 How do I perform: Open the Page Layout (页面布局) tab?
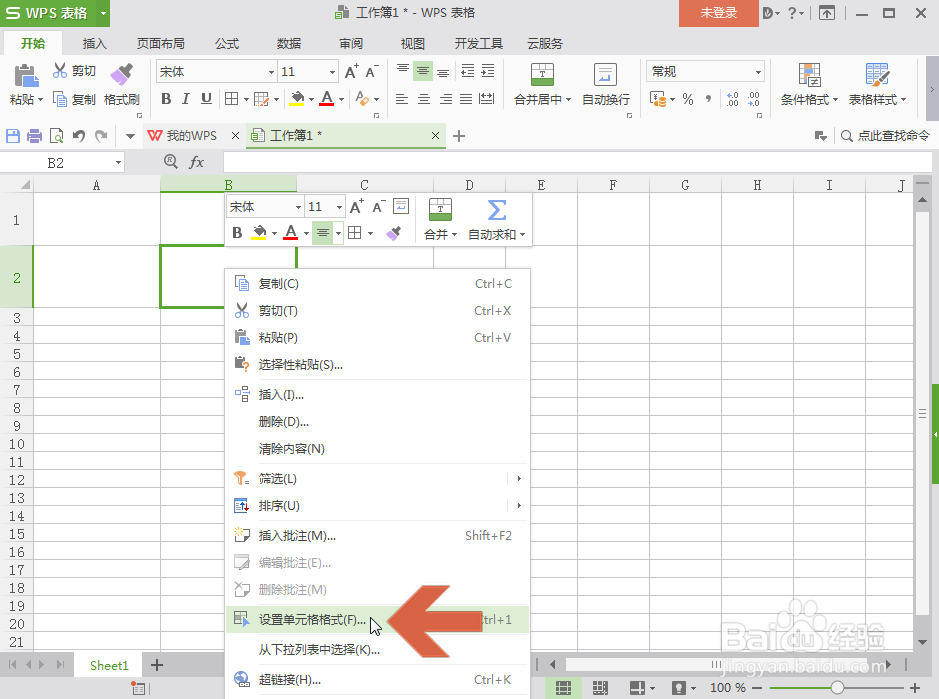pos(160,44)
